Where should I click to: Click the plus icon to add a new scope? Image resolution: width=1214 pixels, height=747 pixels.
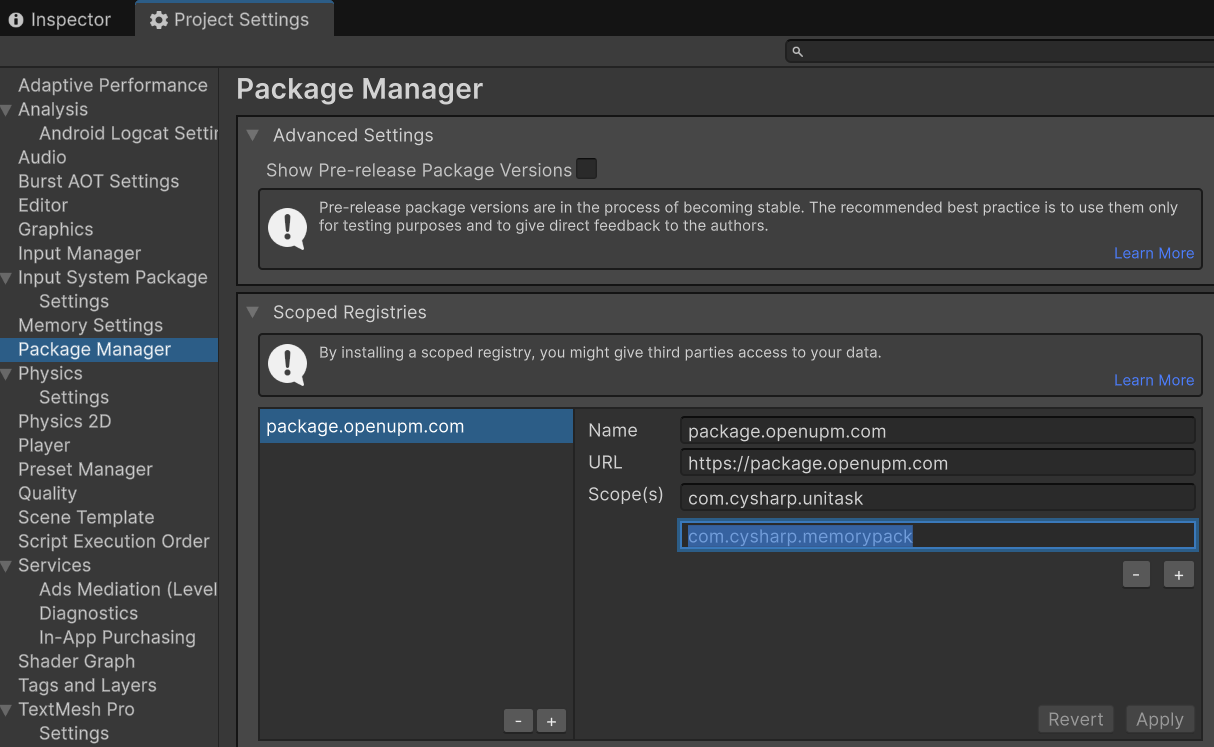point(1178,574)
